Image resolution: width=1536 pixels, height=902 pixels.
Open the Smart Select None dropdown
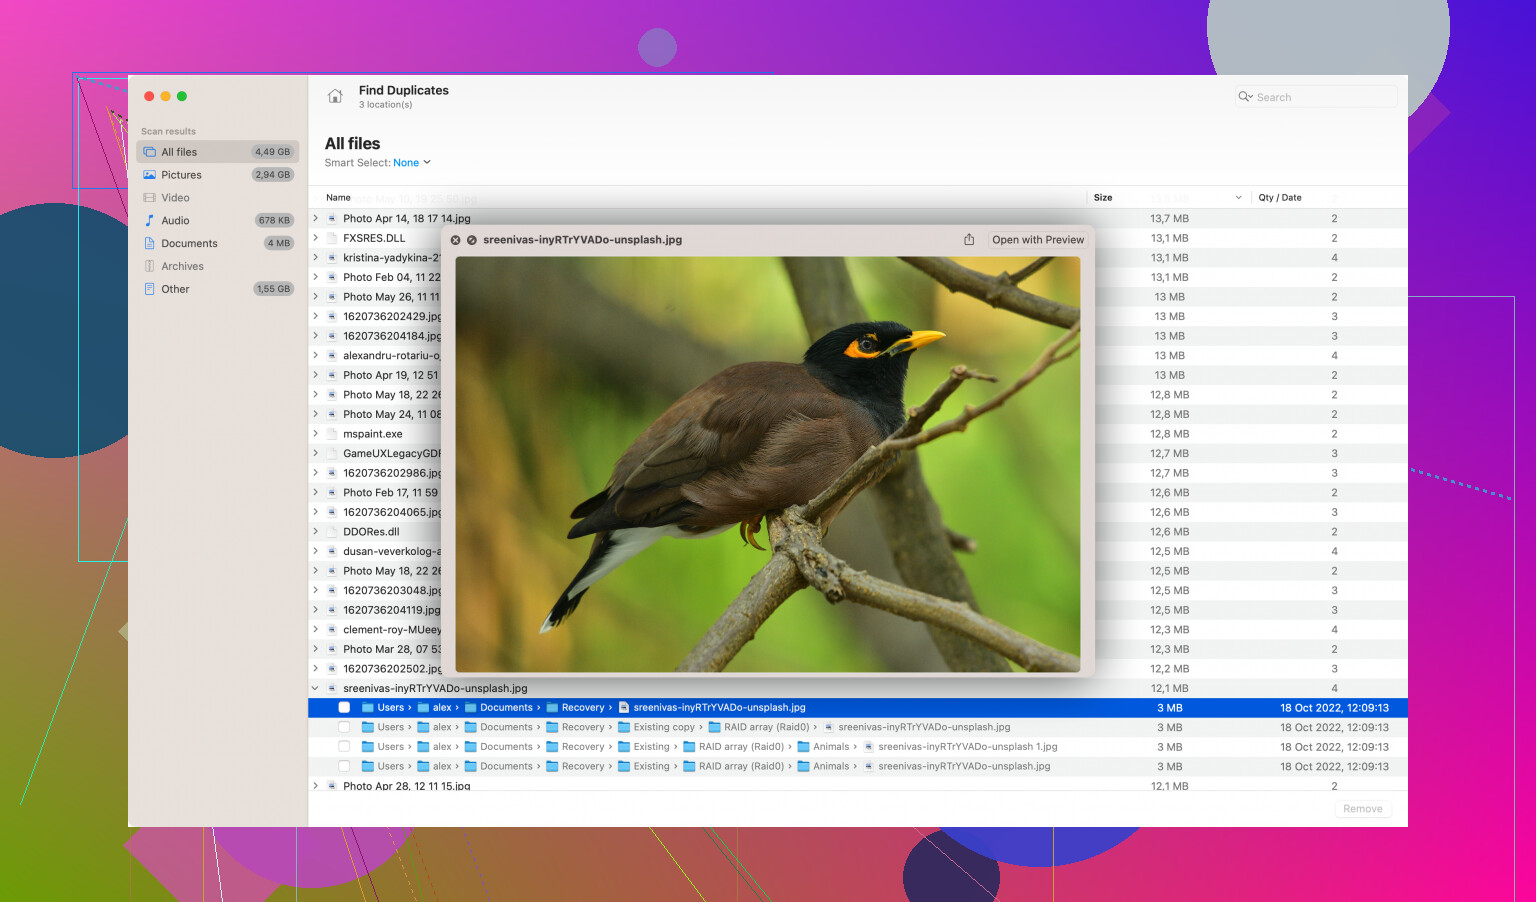click(411, 163)
